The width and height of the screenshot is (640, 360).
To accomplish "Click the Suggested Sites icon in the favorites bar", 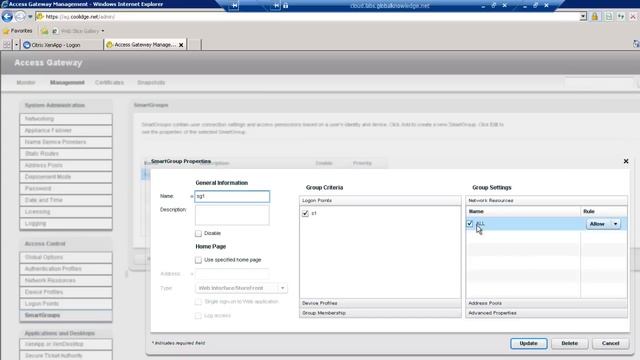I will pyautogui.click(x=44, y=31).
